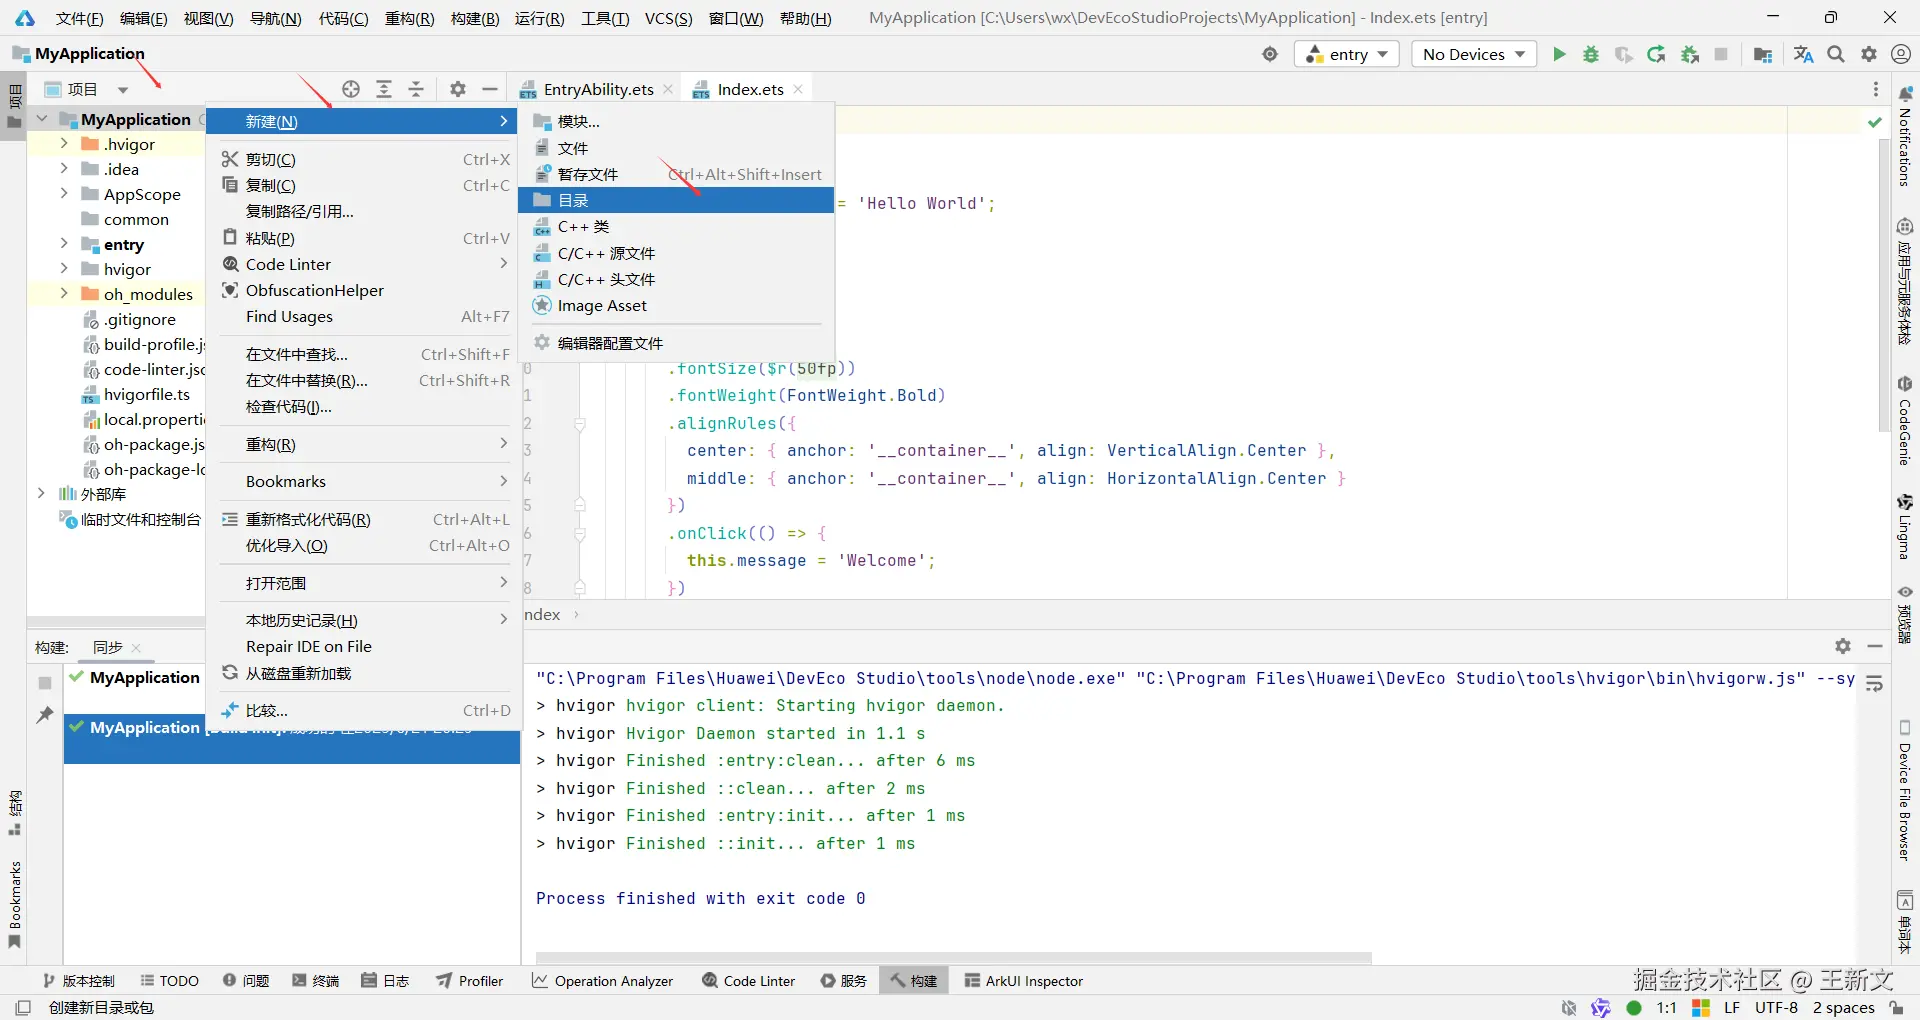
Task: Click the locate file target icon in project panel
Action: [x=350, y=89]
